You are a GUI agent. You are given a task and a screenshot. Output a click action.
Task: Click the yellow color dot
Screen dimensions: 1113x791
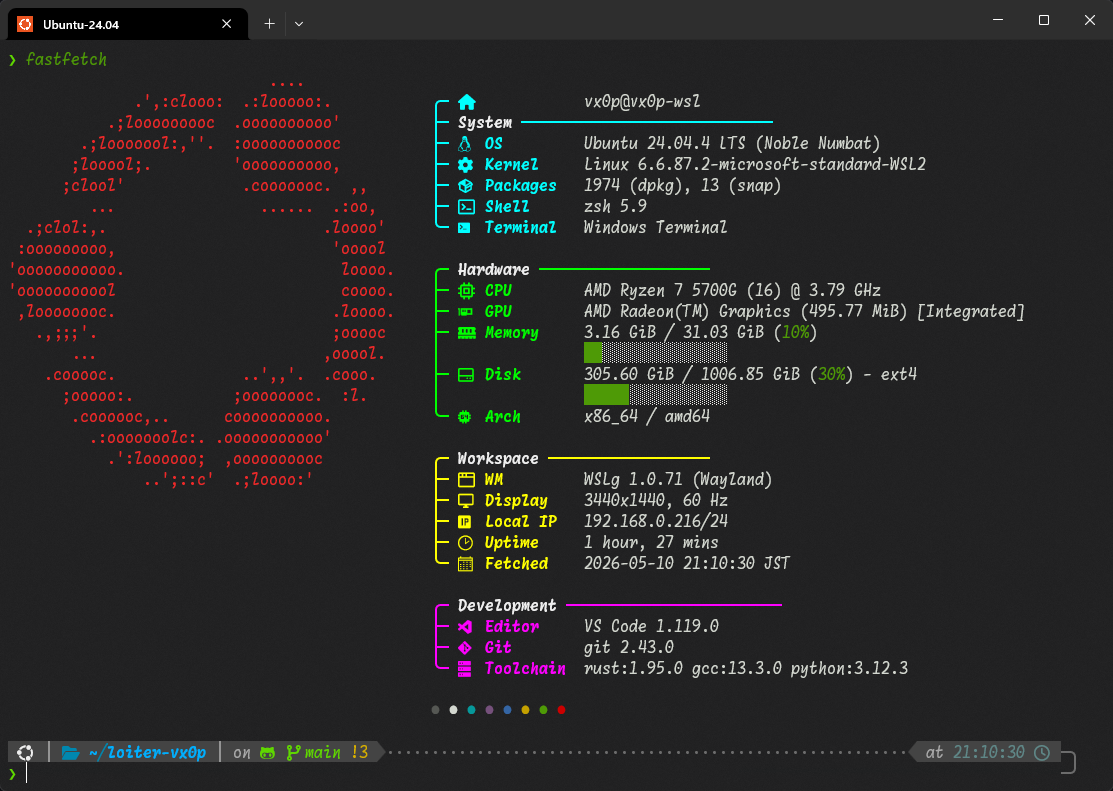coord(525,710)
